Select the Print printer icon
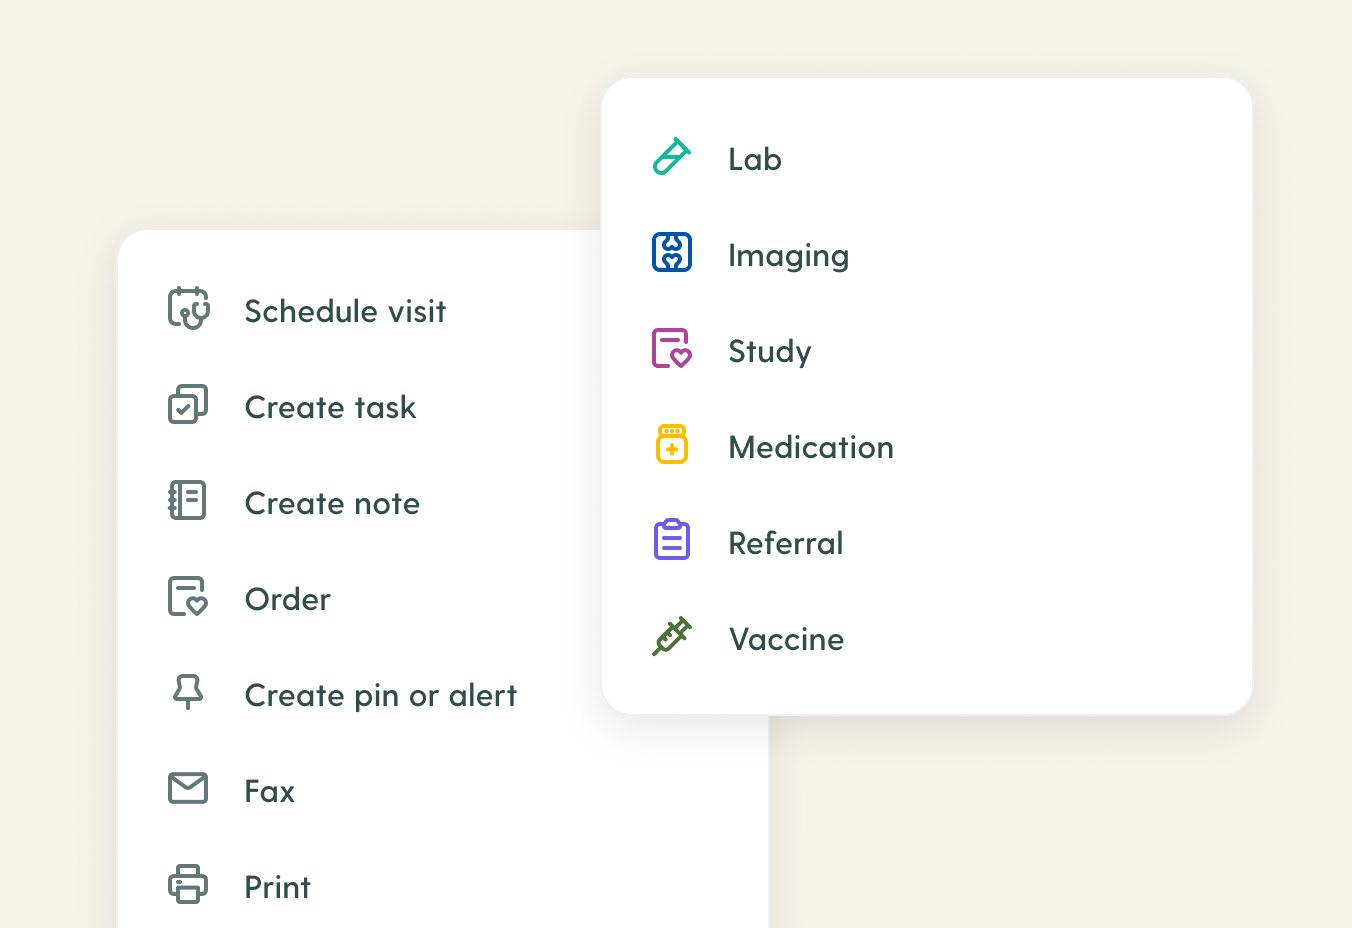This screenshot has width=1352, height=928. click(x=188, y=884)
